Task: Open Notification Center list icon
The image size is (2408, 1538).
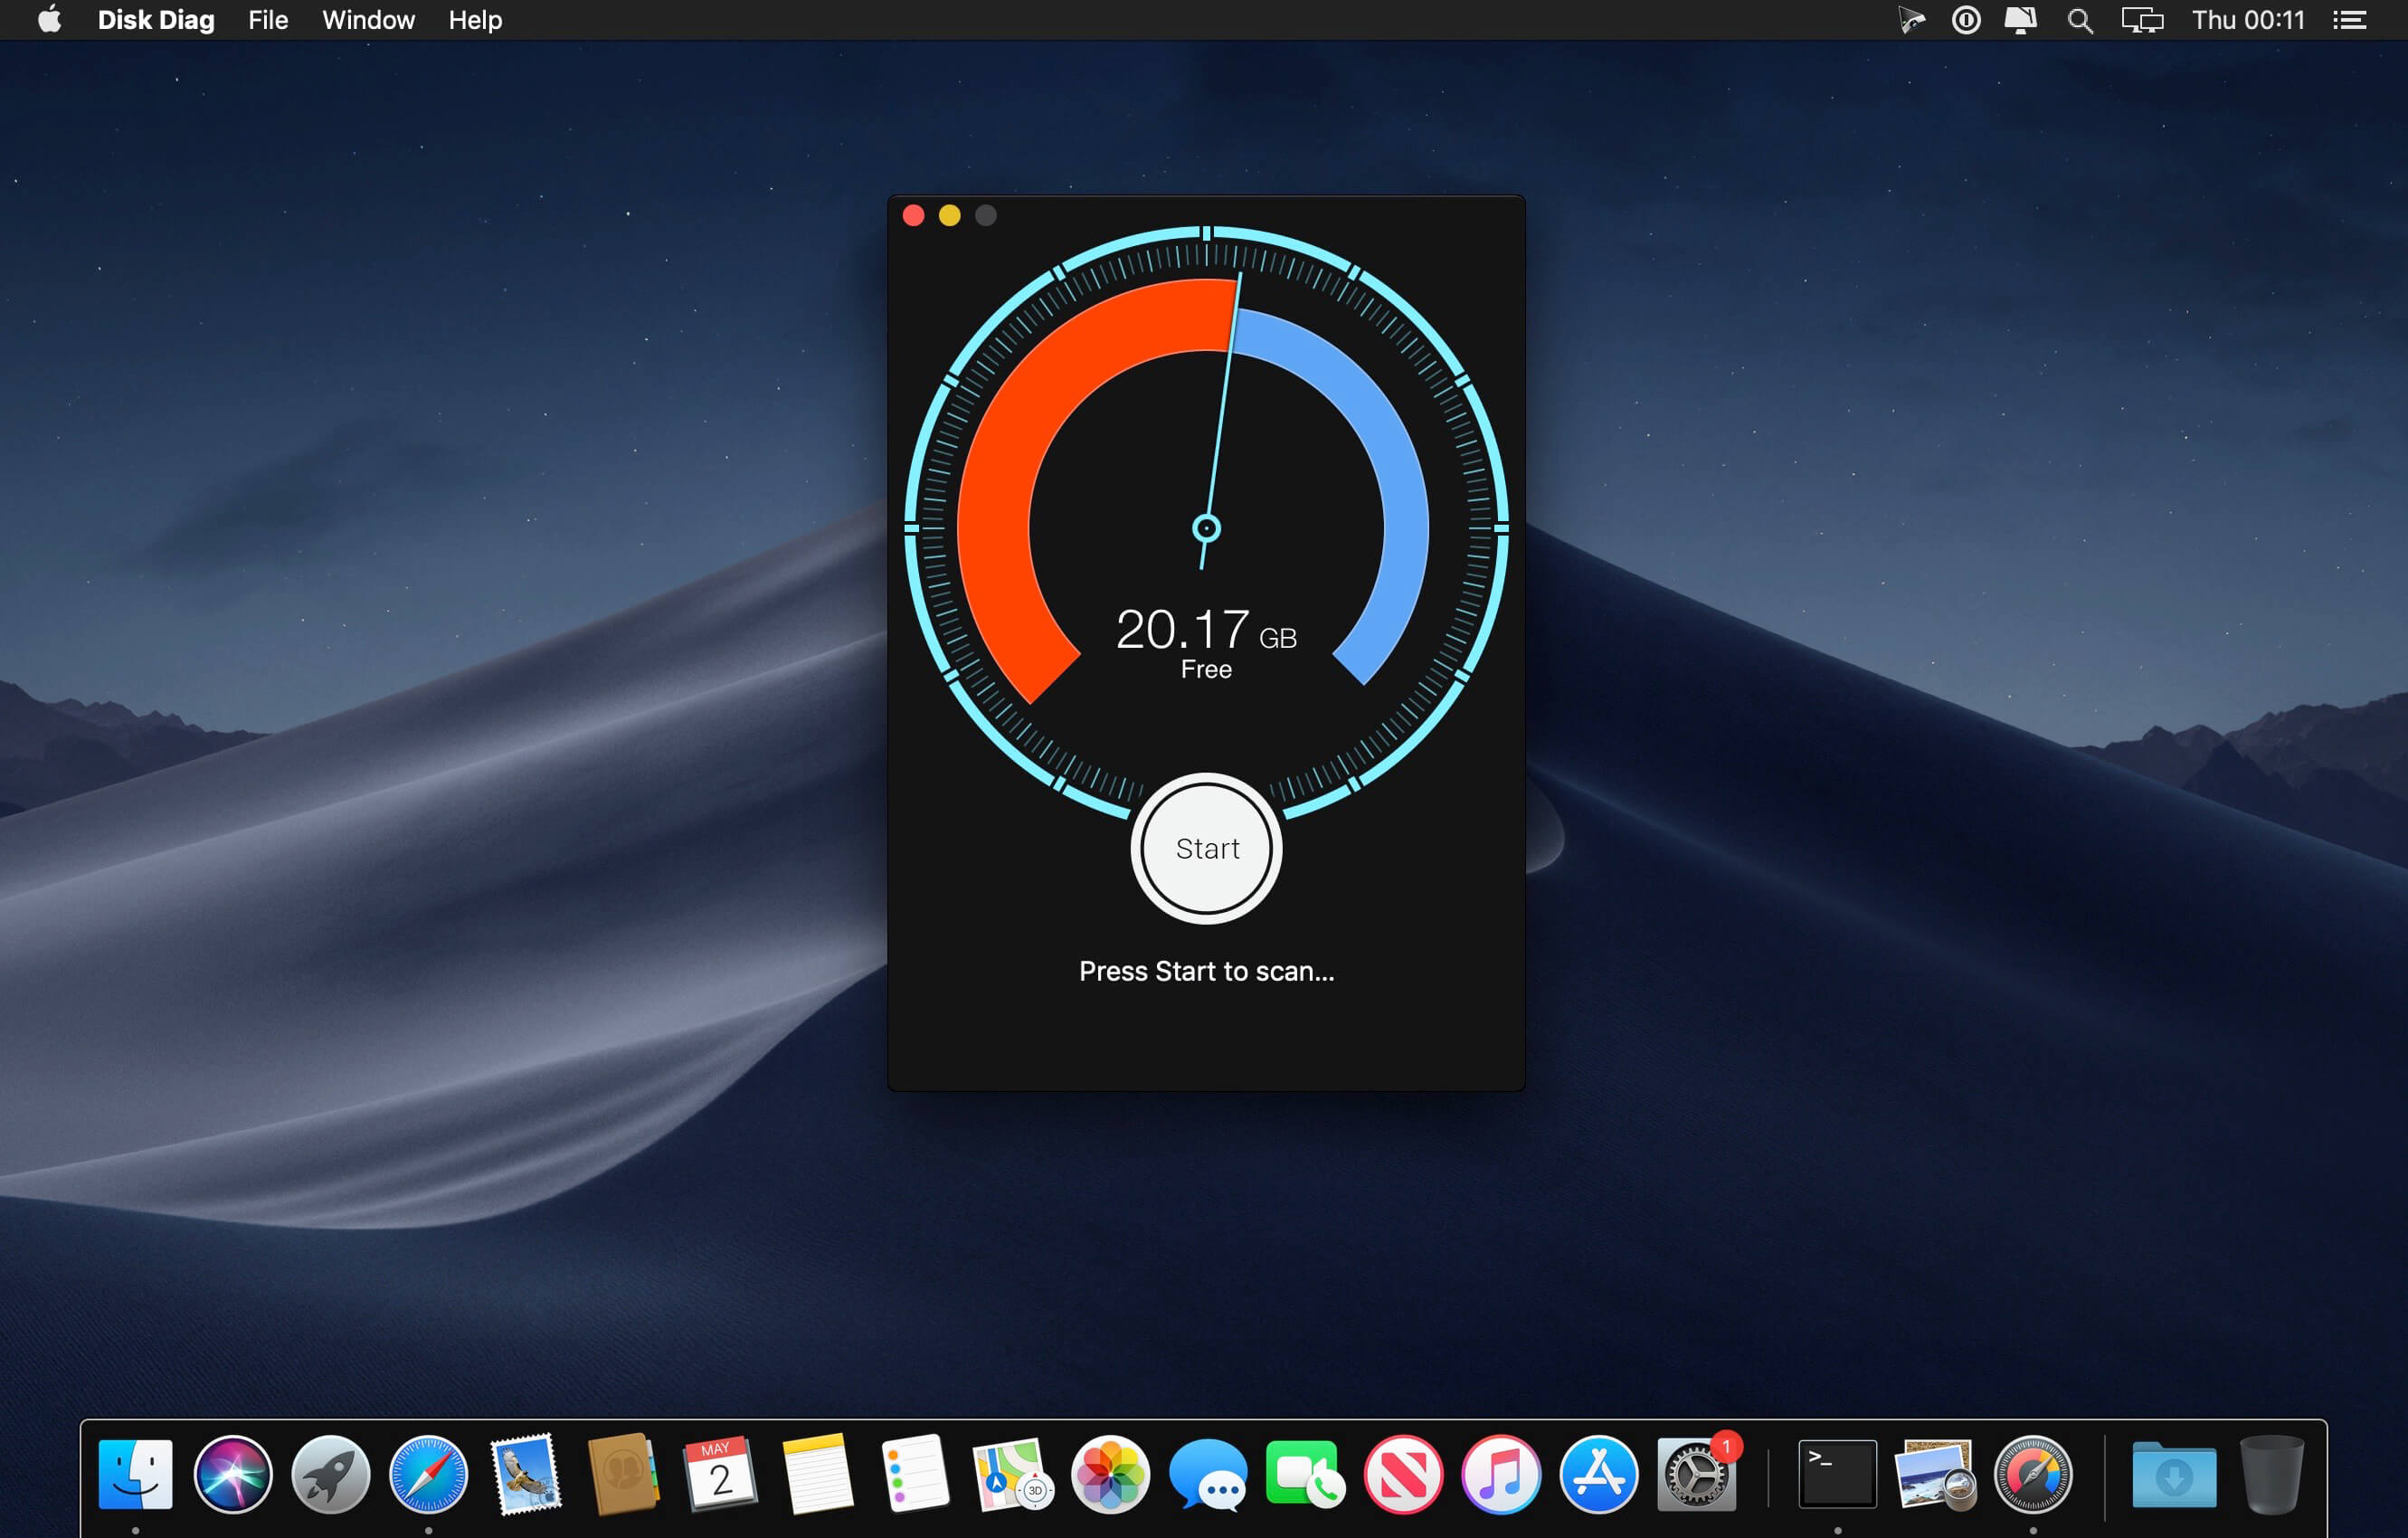Action: pos(2350,20)
